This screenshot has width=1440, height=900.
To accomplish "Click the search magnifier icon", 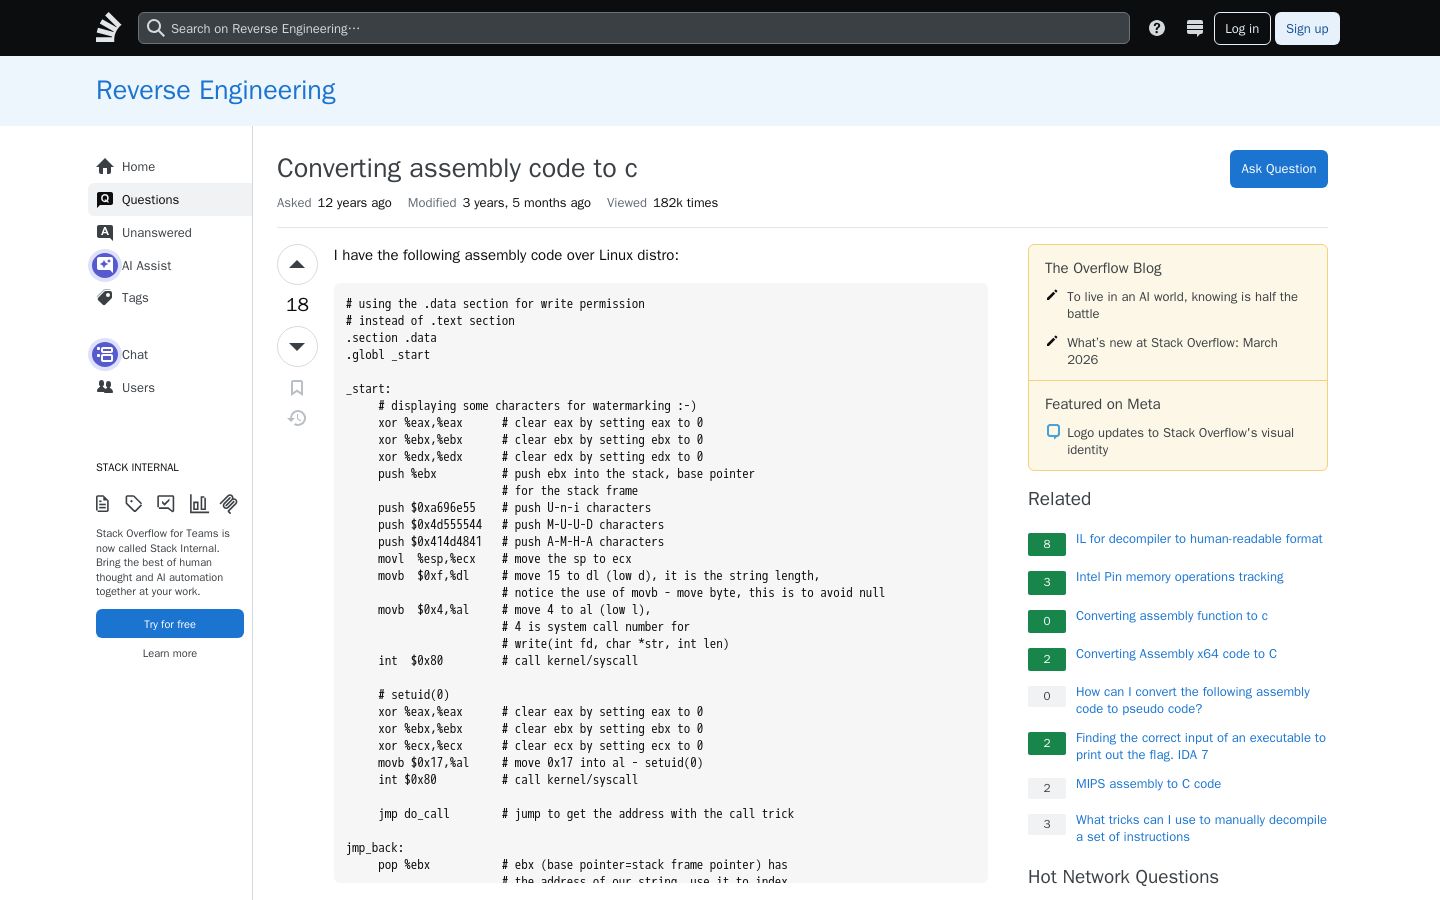I will (155, 28).
